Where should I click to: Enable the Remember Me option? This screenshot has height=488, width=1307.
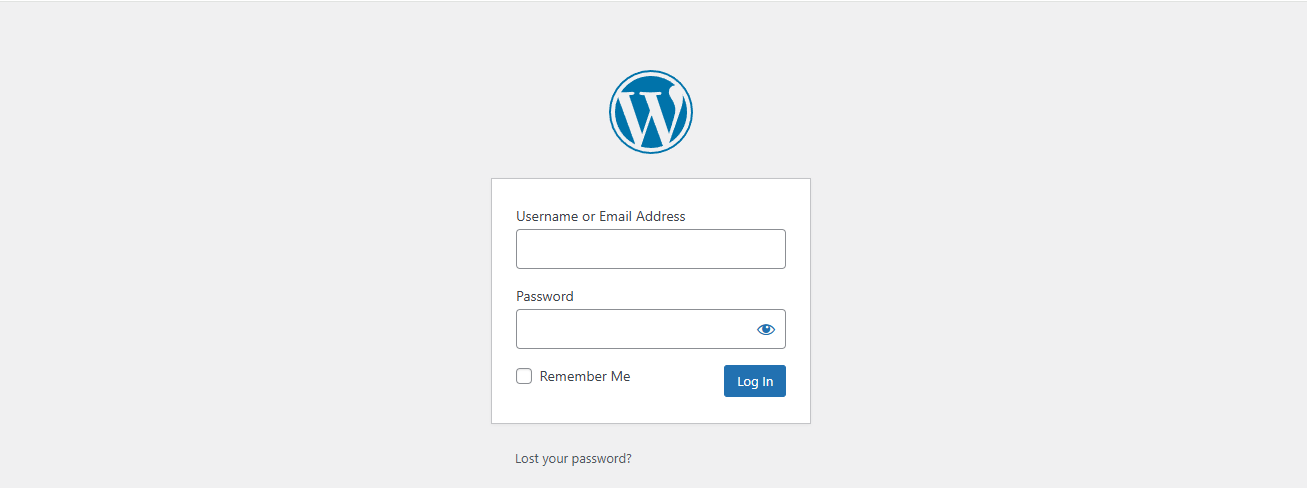click(x=524, y=377)
